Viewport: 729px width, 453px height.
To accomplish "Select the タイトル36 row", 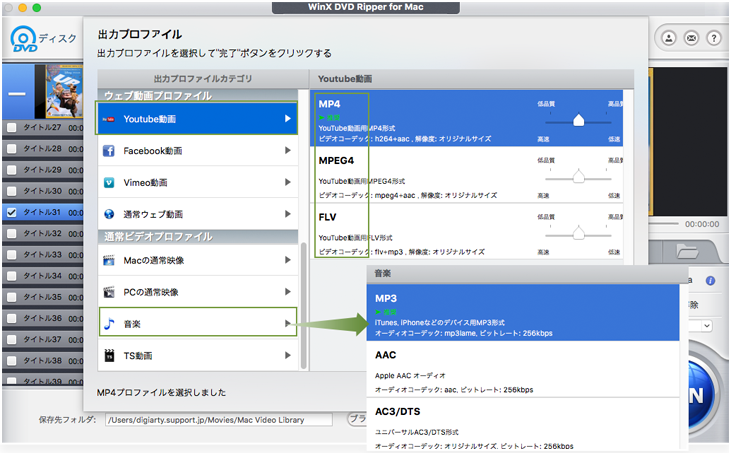I will point(43,318).
